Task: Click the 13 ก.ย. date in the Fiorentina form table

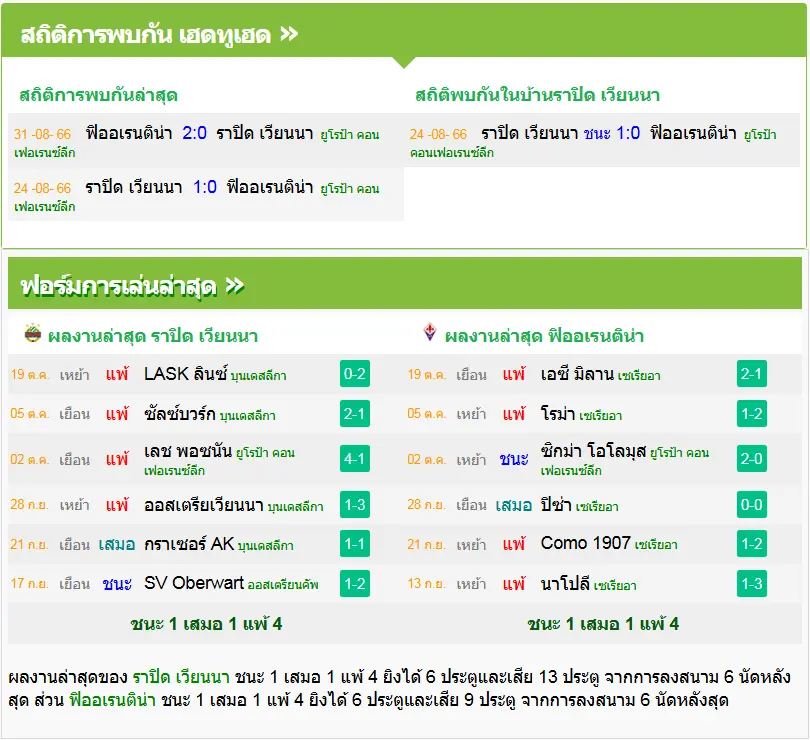Action: pyautogui.click(x=426, y=584)
